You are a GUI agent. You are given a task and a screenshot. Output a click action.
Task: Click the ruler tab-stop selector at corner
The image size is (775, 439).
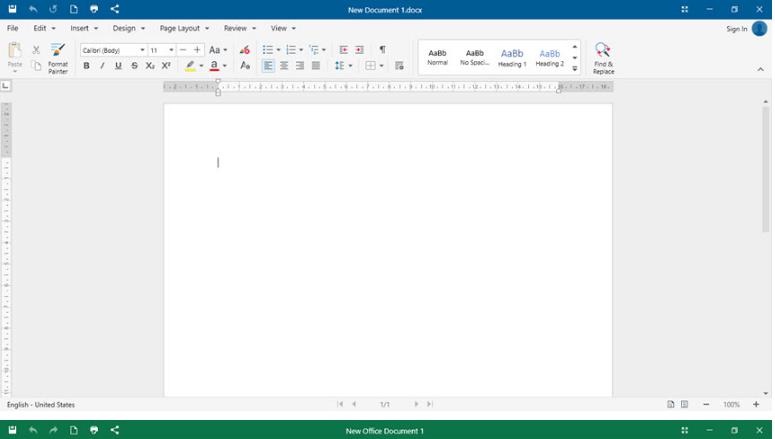5,86
